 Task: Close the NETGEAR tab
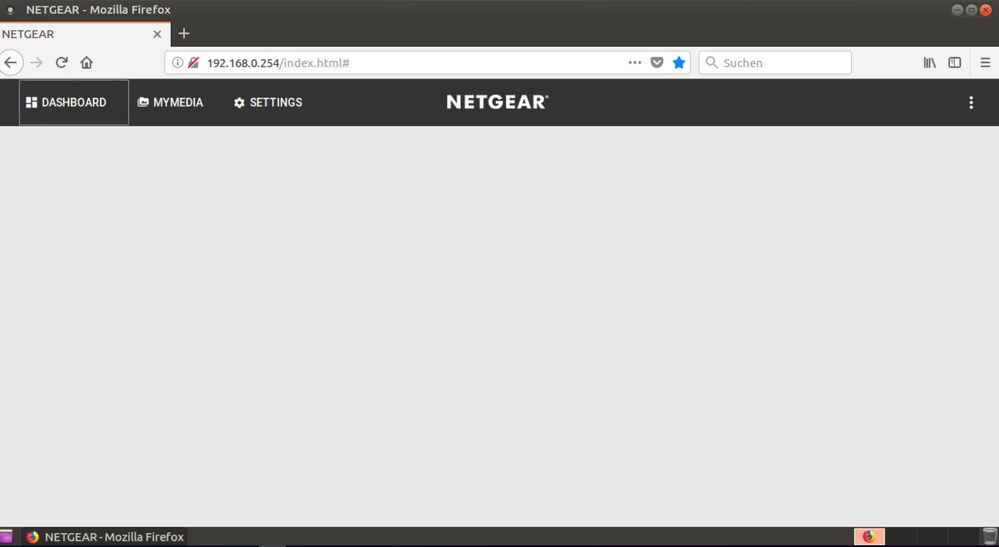point(157,34)
